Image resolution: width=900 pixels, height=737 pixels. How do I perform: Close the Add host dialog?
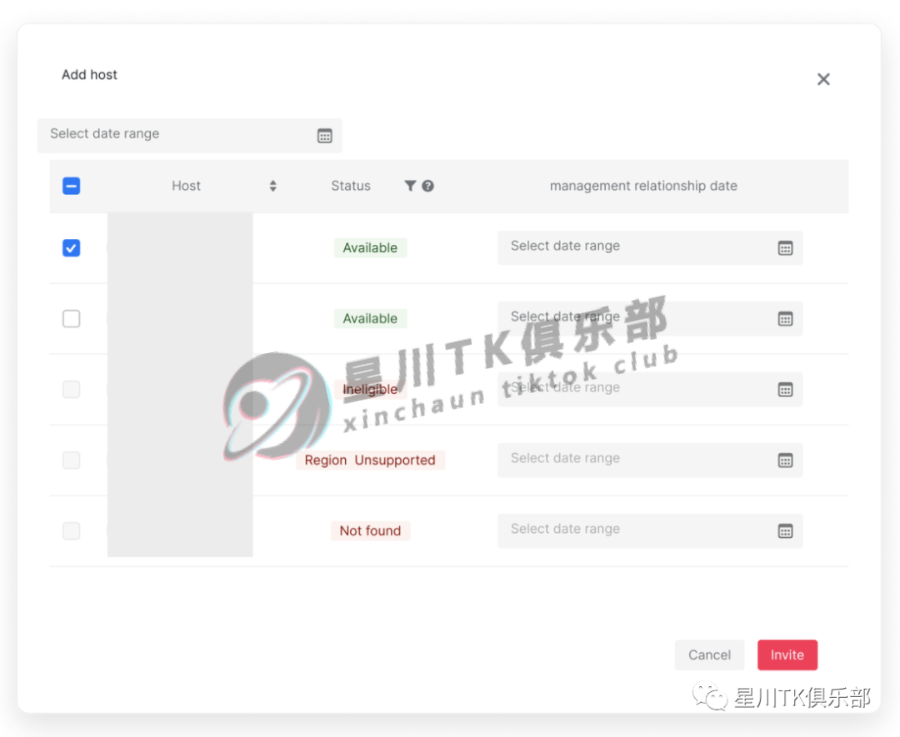pos(823,79)
